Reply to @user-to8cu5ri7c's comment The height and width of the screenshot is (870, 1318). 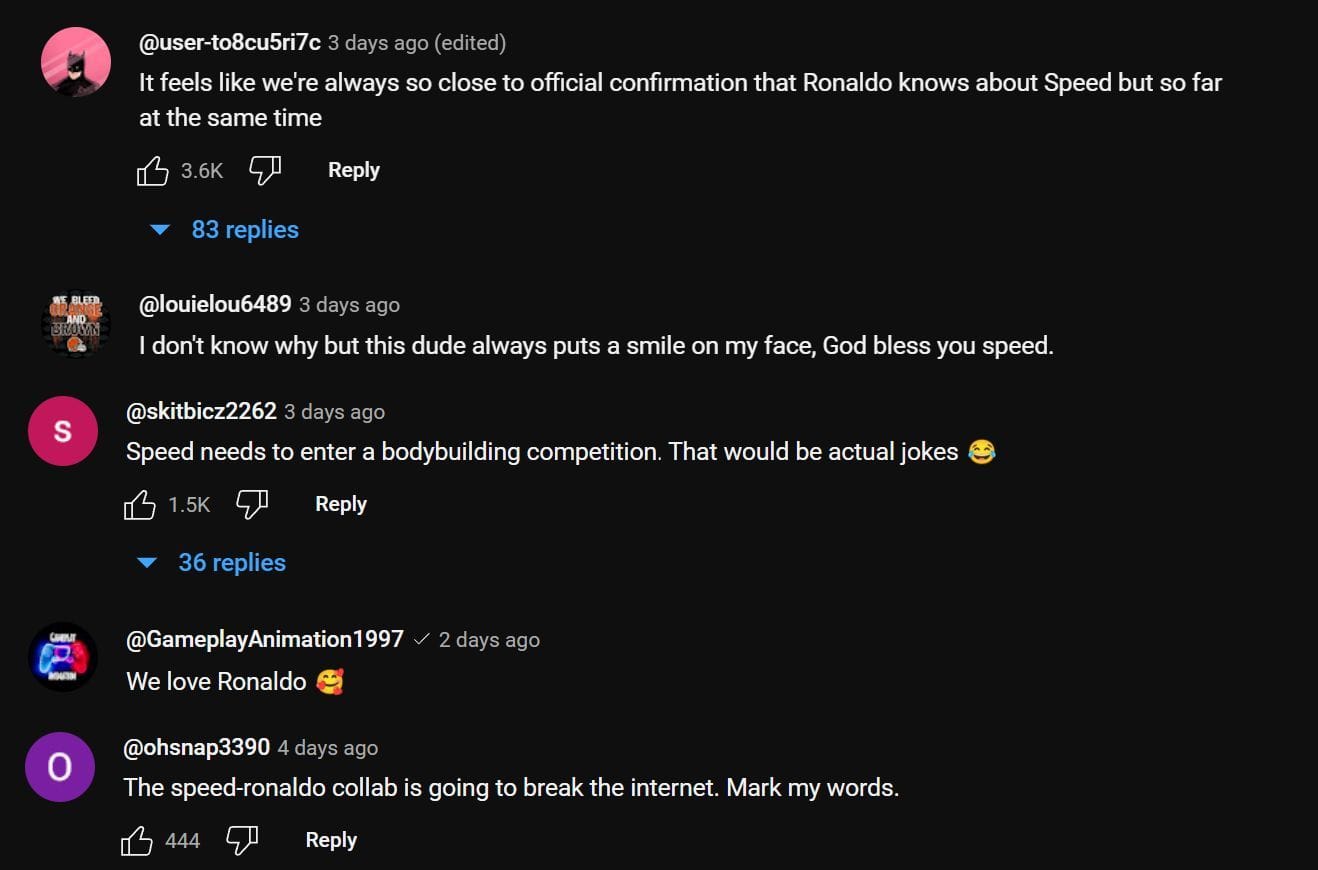(x=353, y=170)
